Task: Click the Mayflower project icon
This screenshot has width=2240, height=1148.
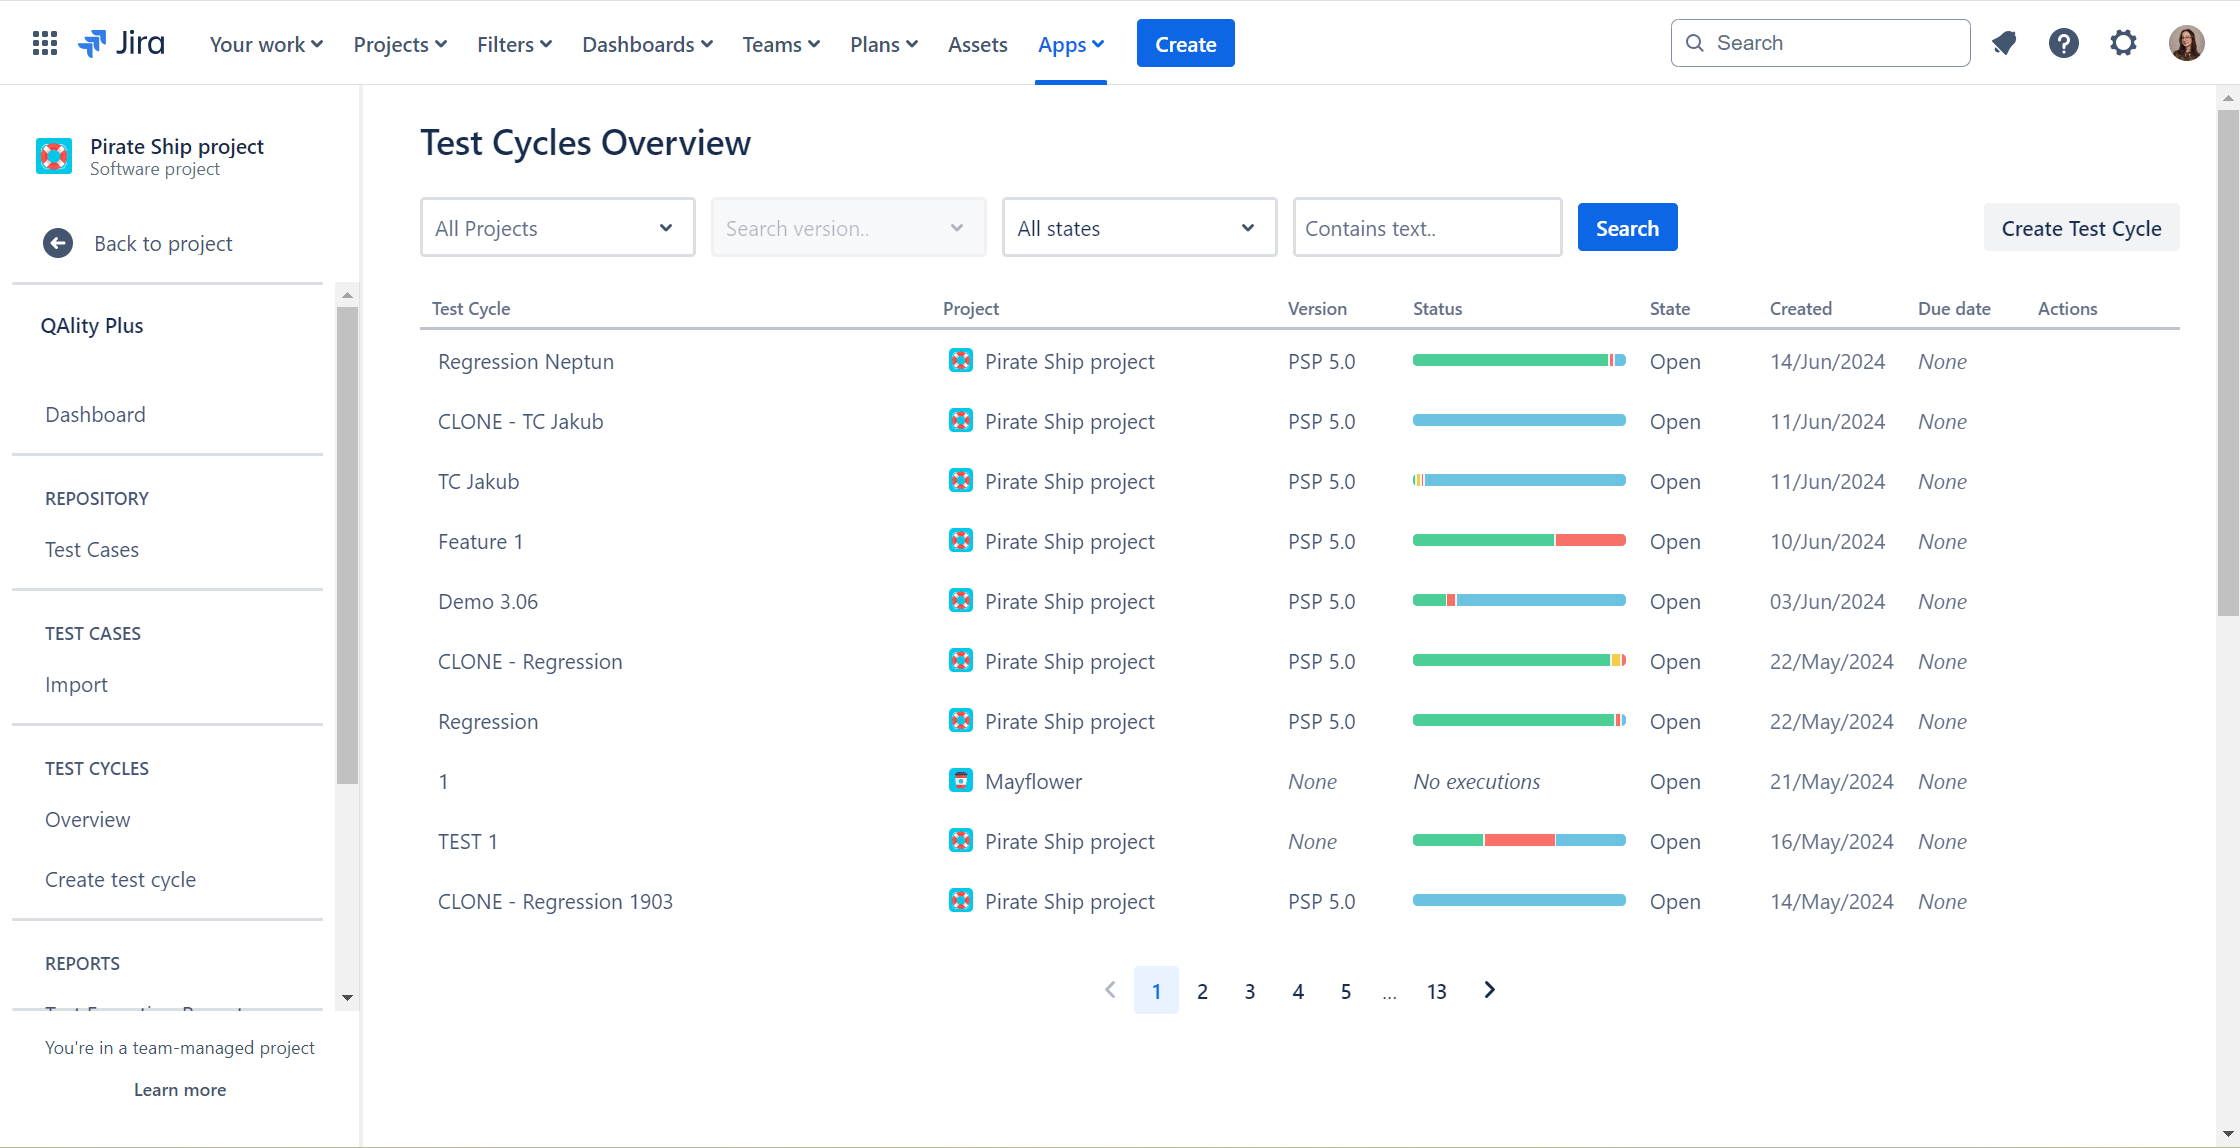Action: coord(961,780)
